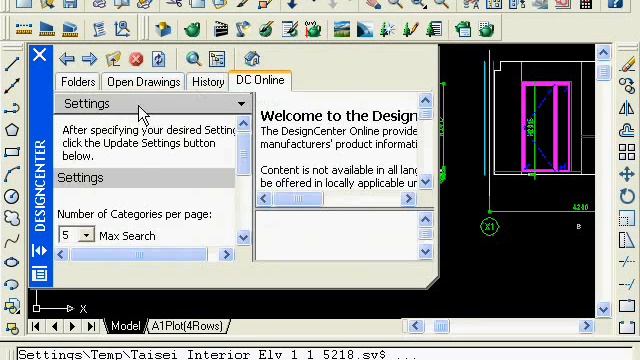Click the drawing area scroll-down arrow
The height and width of the screenshot is (360, 640).
click(x=603, y=309)
